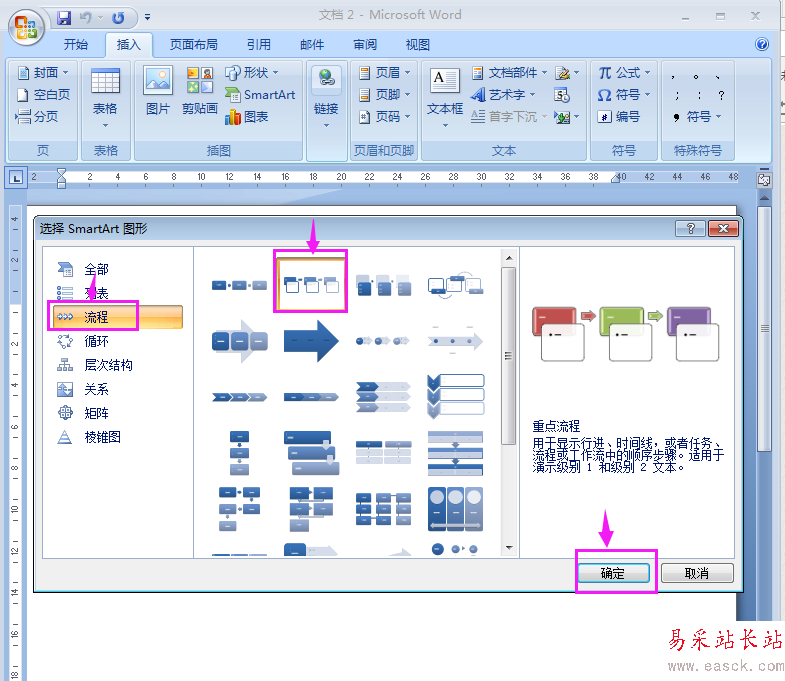
Task: Save the document from quick access toolbar
Action: point(64,18)
